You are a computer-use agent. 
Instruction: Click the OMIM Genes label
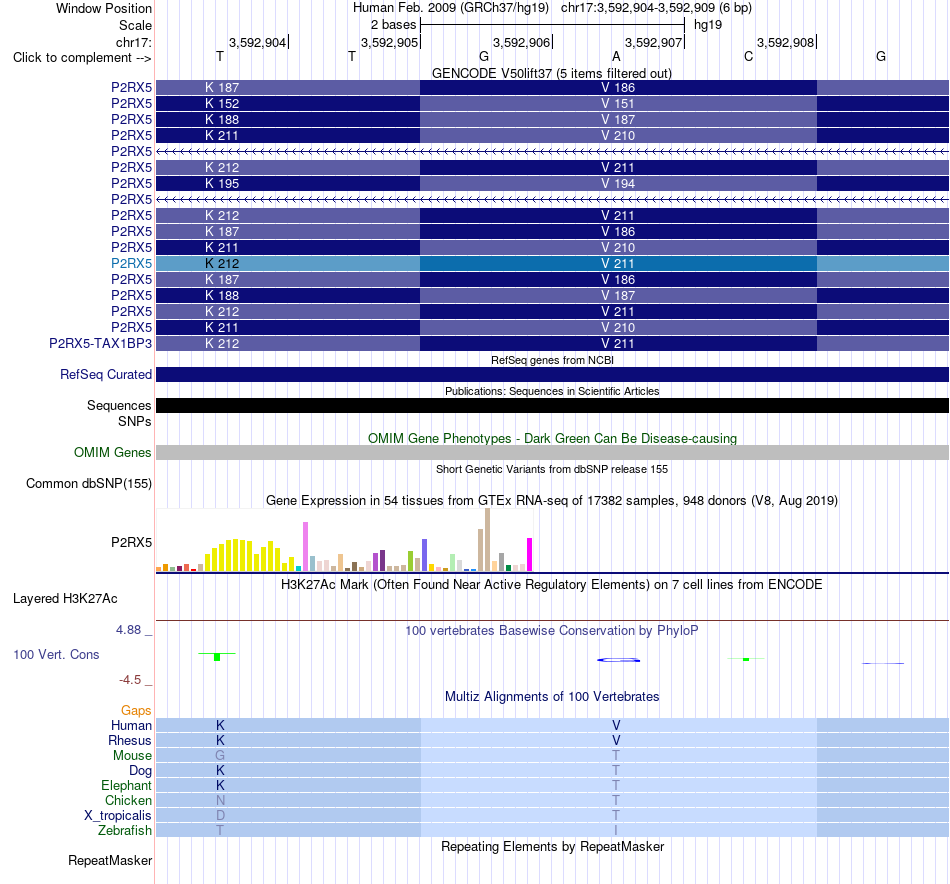click(113, 453)
